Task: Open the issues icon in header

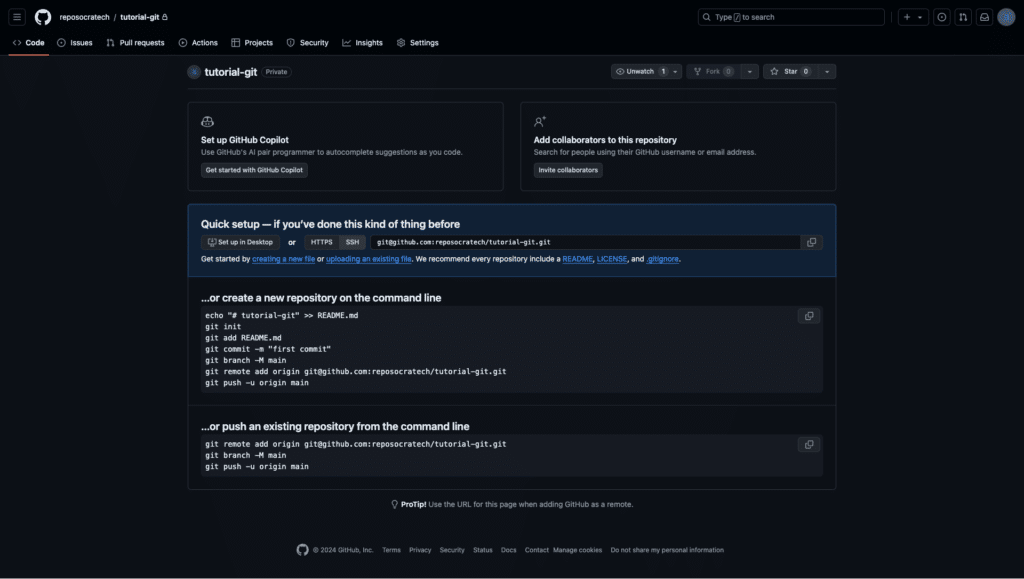Action: 942,17
